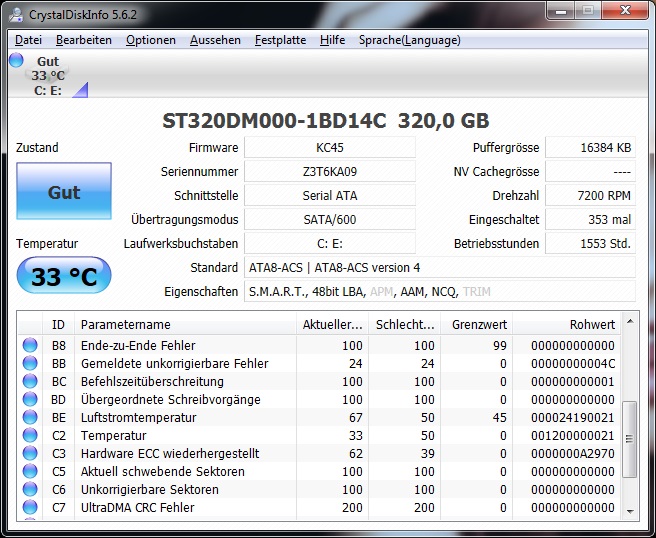This screenshot has height=538, width=656.
Task: Select the Unkorrigierbare Sektoren parameter text
Action: [150, 489]
